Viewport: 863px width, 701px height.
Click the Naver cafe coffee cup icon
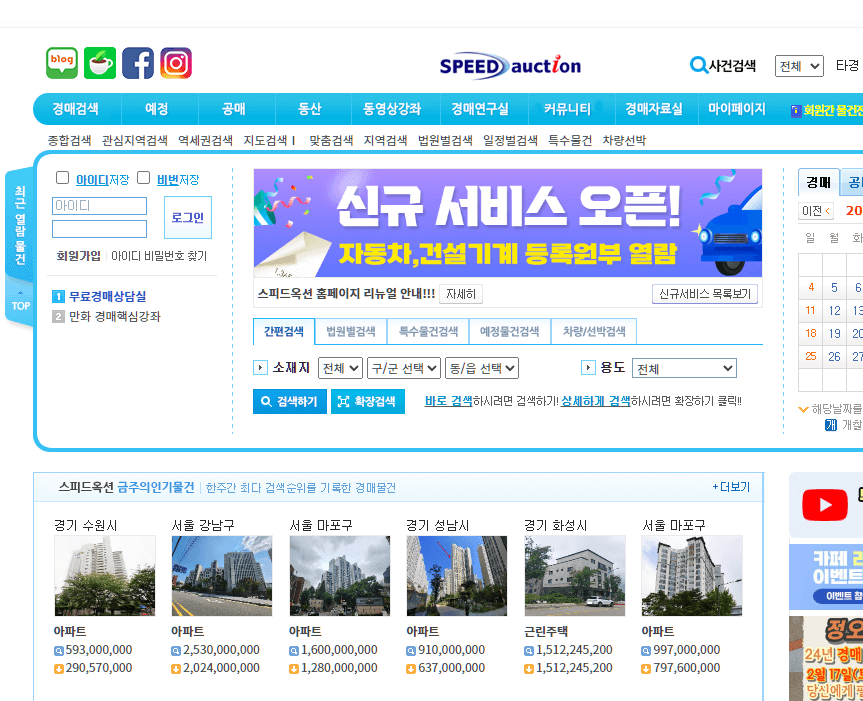click(99, 62)
